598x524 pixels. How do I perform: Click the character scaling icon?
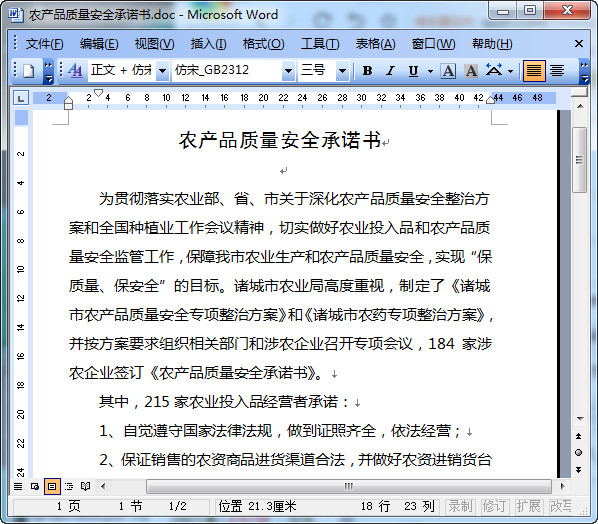(494, 71)
